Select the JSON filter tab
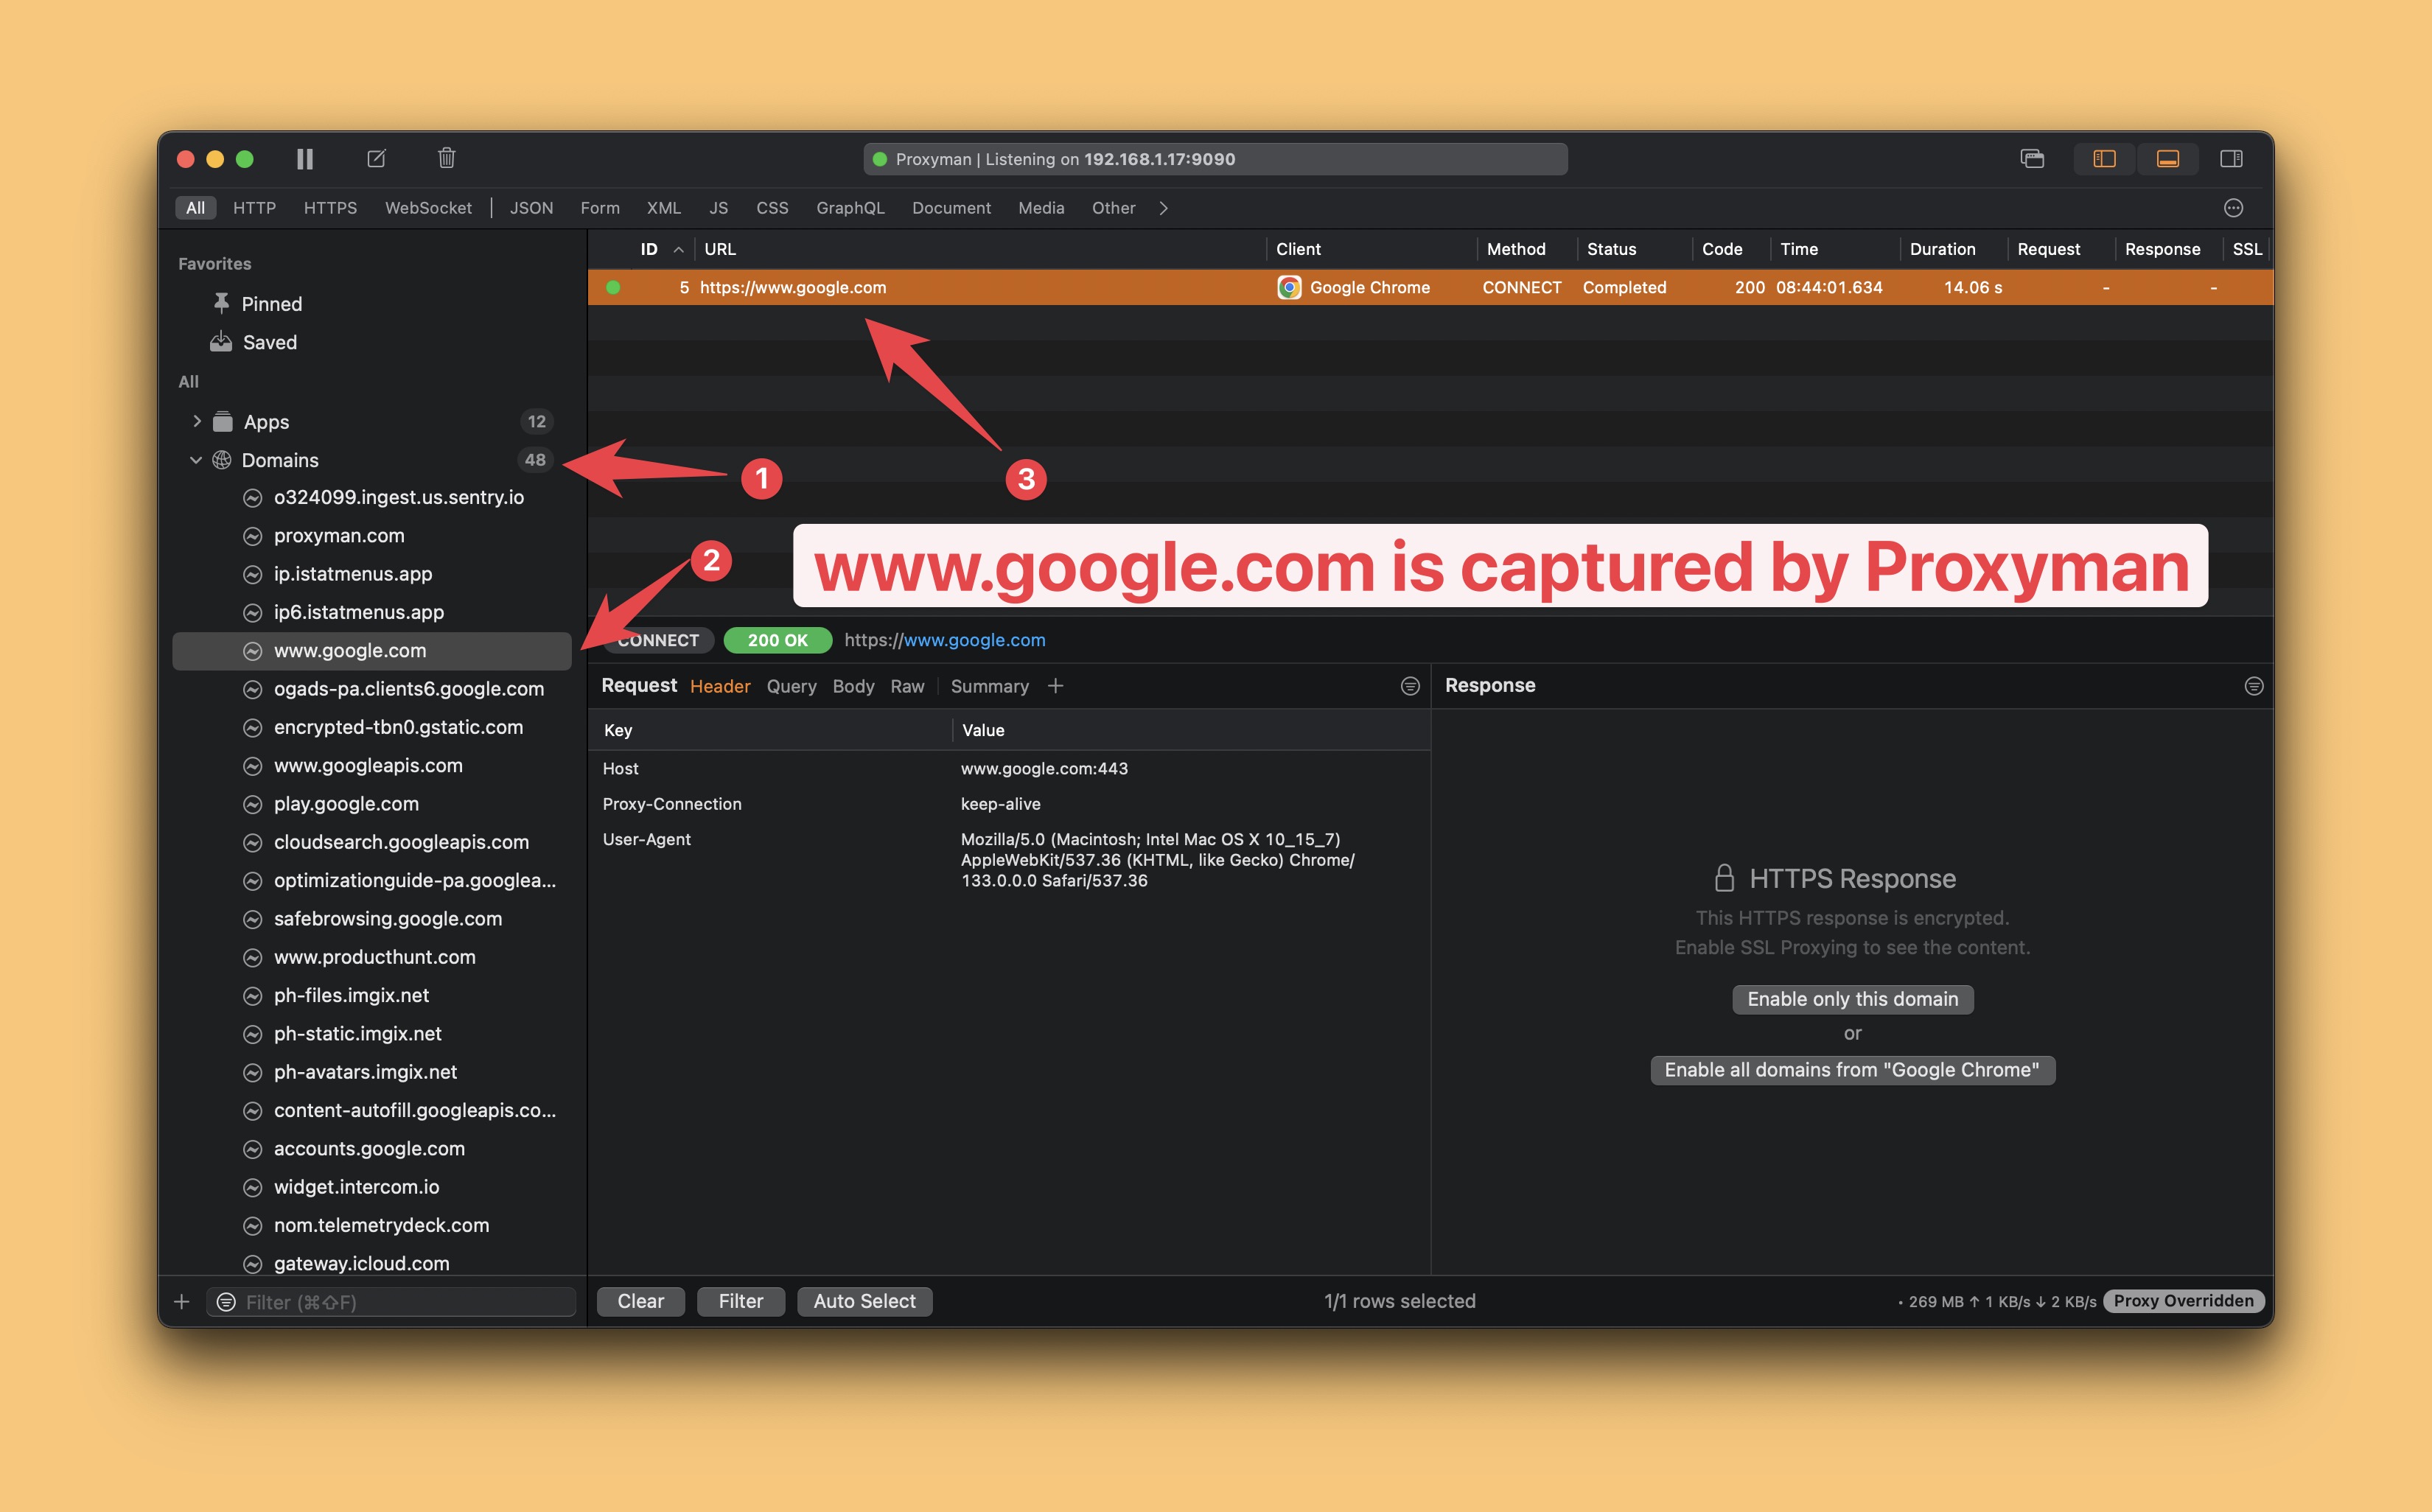 click(x=531, y=208)
